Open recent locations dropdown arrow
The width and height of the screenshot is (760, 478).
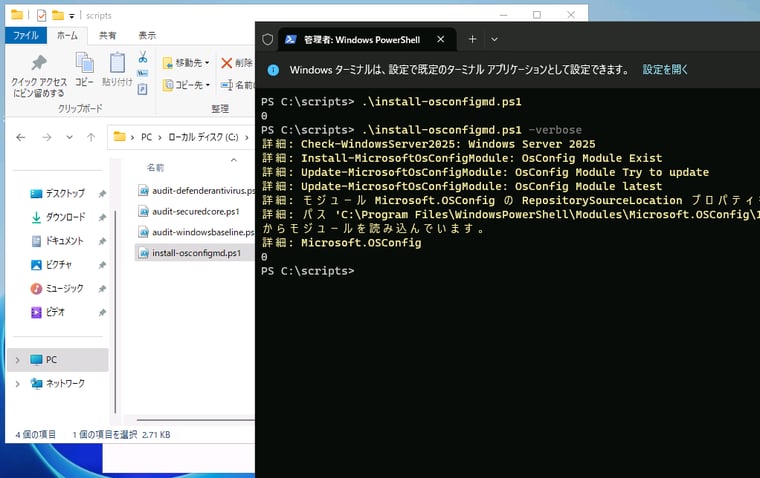[69, 138]
